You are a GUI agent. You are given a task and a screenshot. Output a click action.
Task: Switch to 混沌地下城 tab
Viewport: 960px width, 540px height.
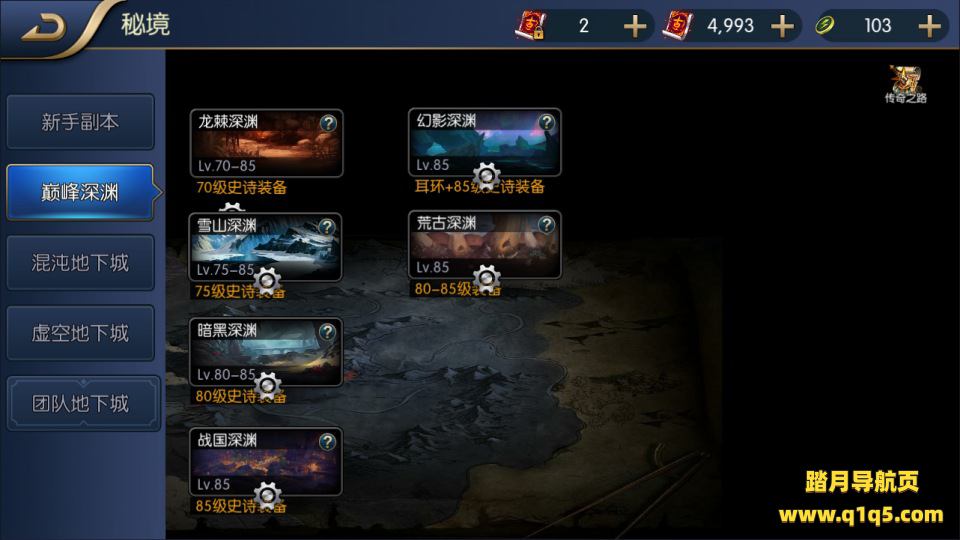[x=80, y=263]
